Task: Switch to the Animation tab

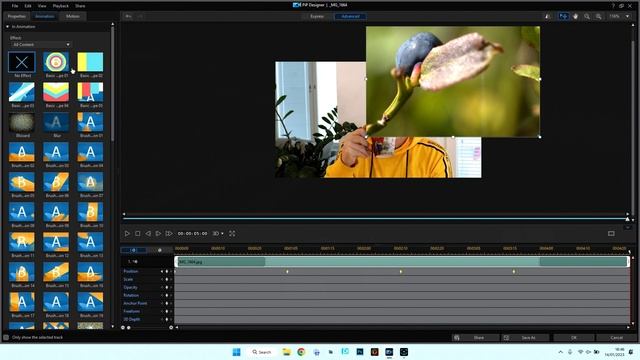Action: [44, 16]
